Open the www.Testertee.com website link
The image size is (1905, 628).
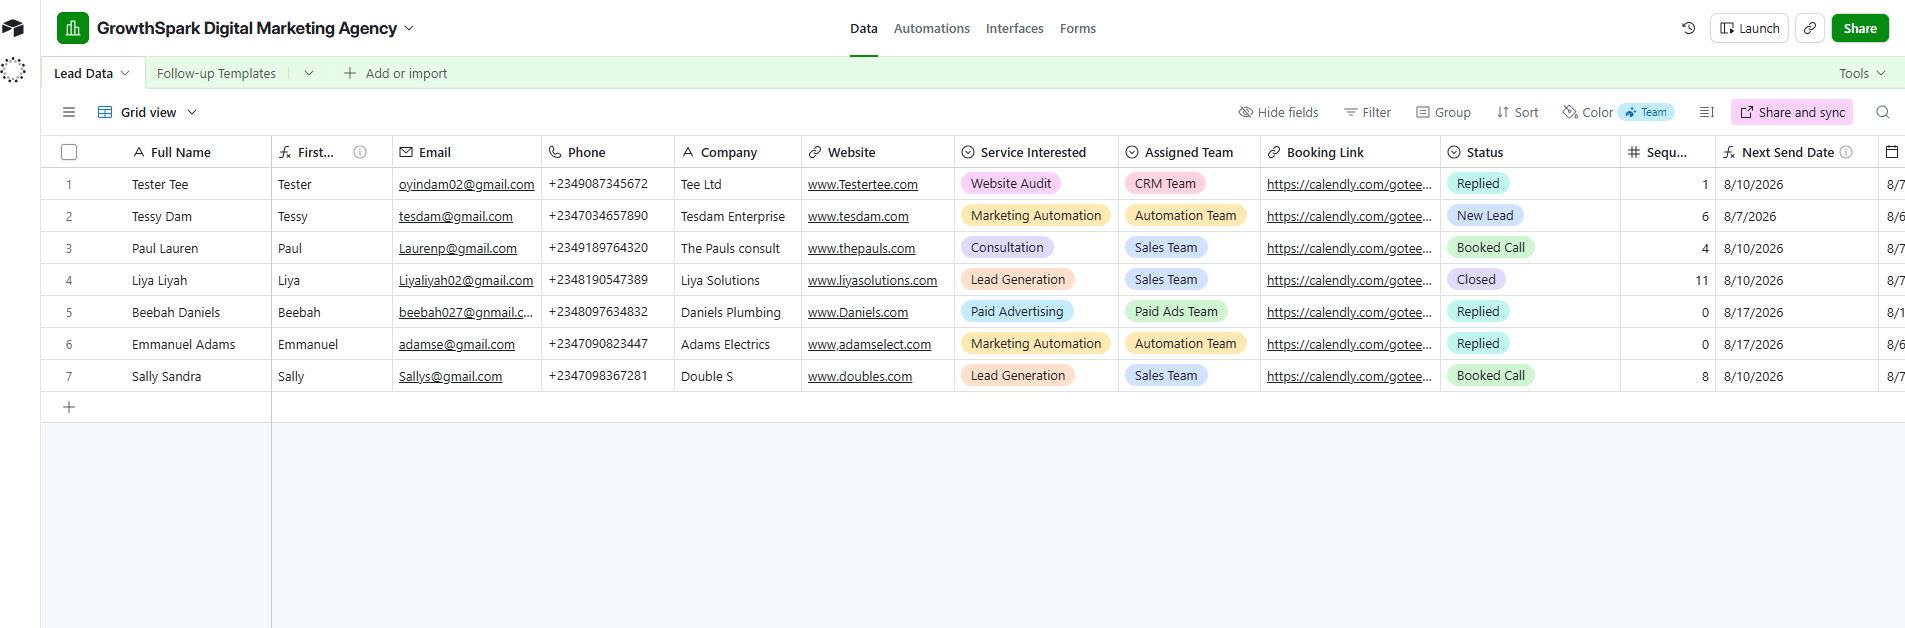coord(863,184)
